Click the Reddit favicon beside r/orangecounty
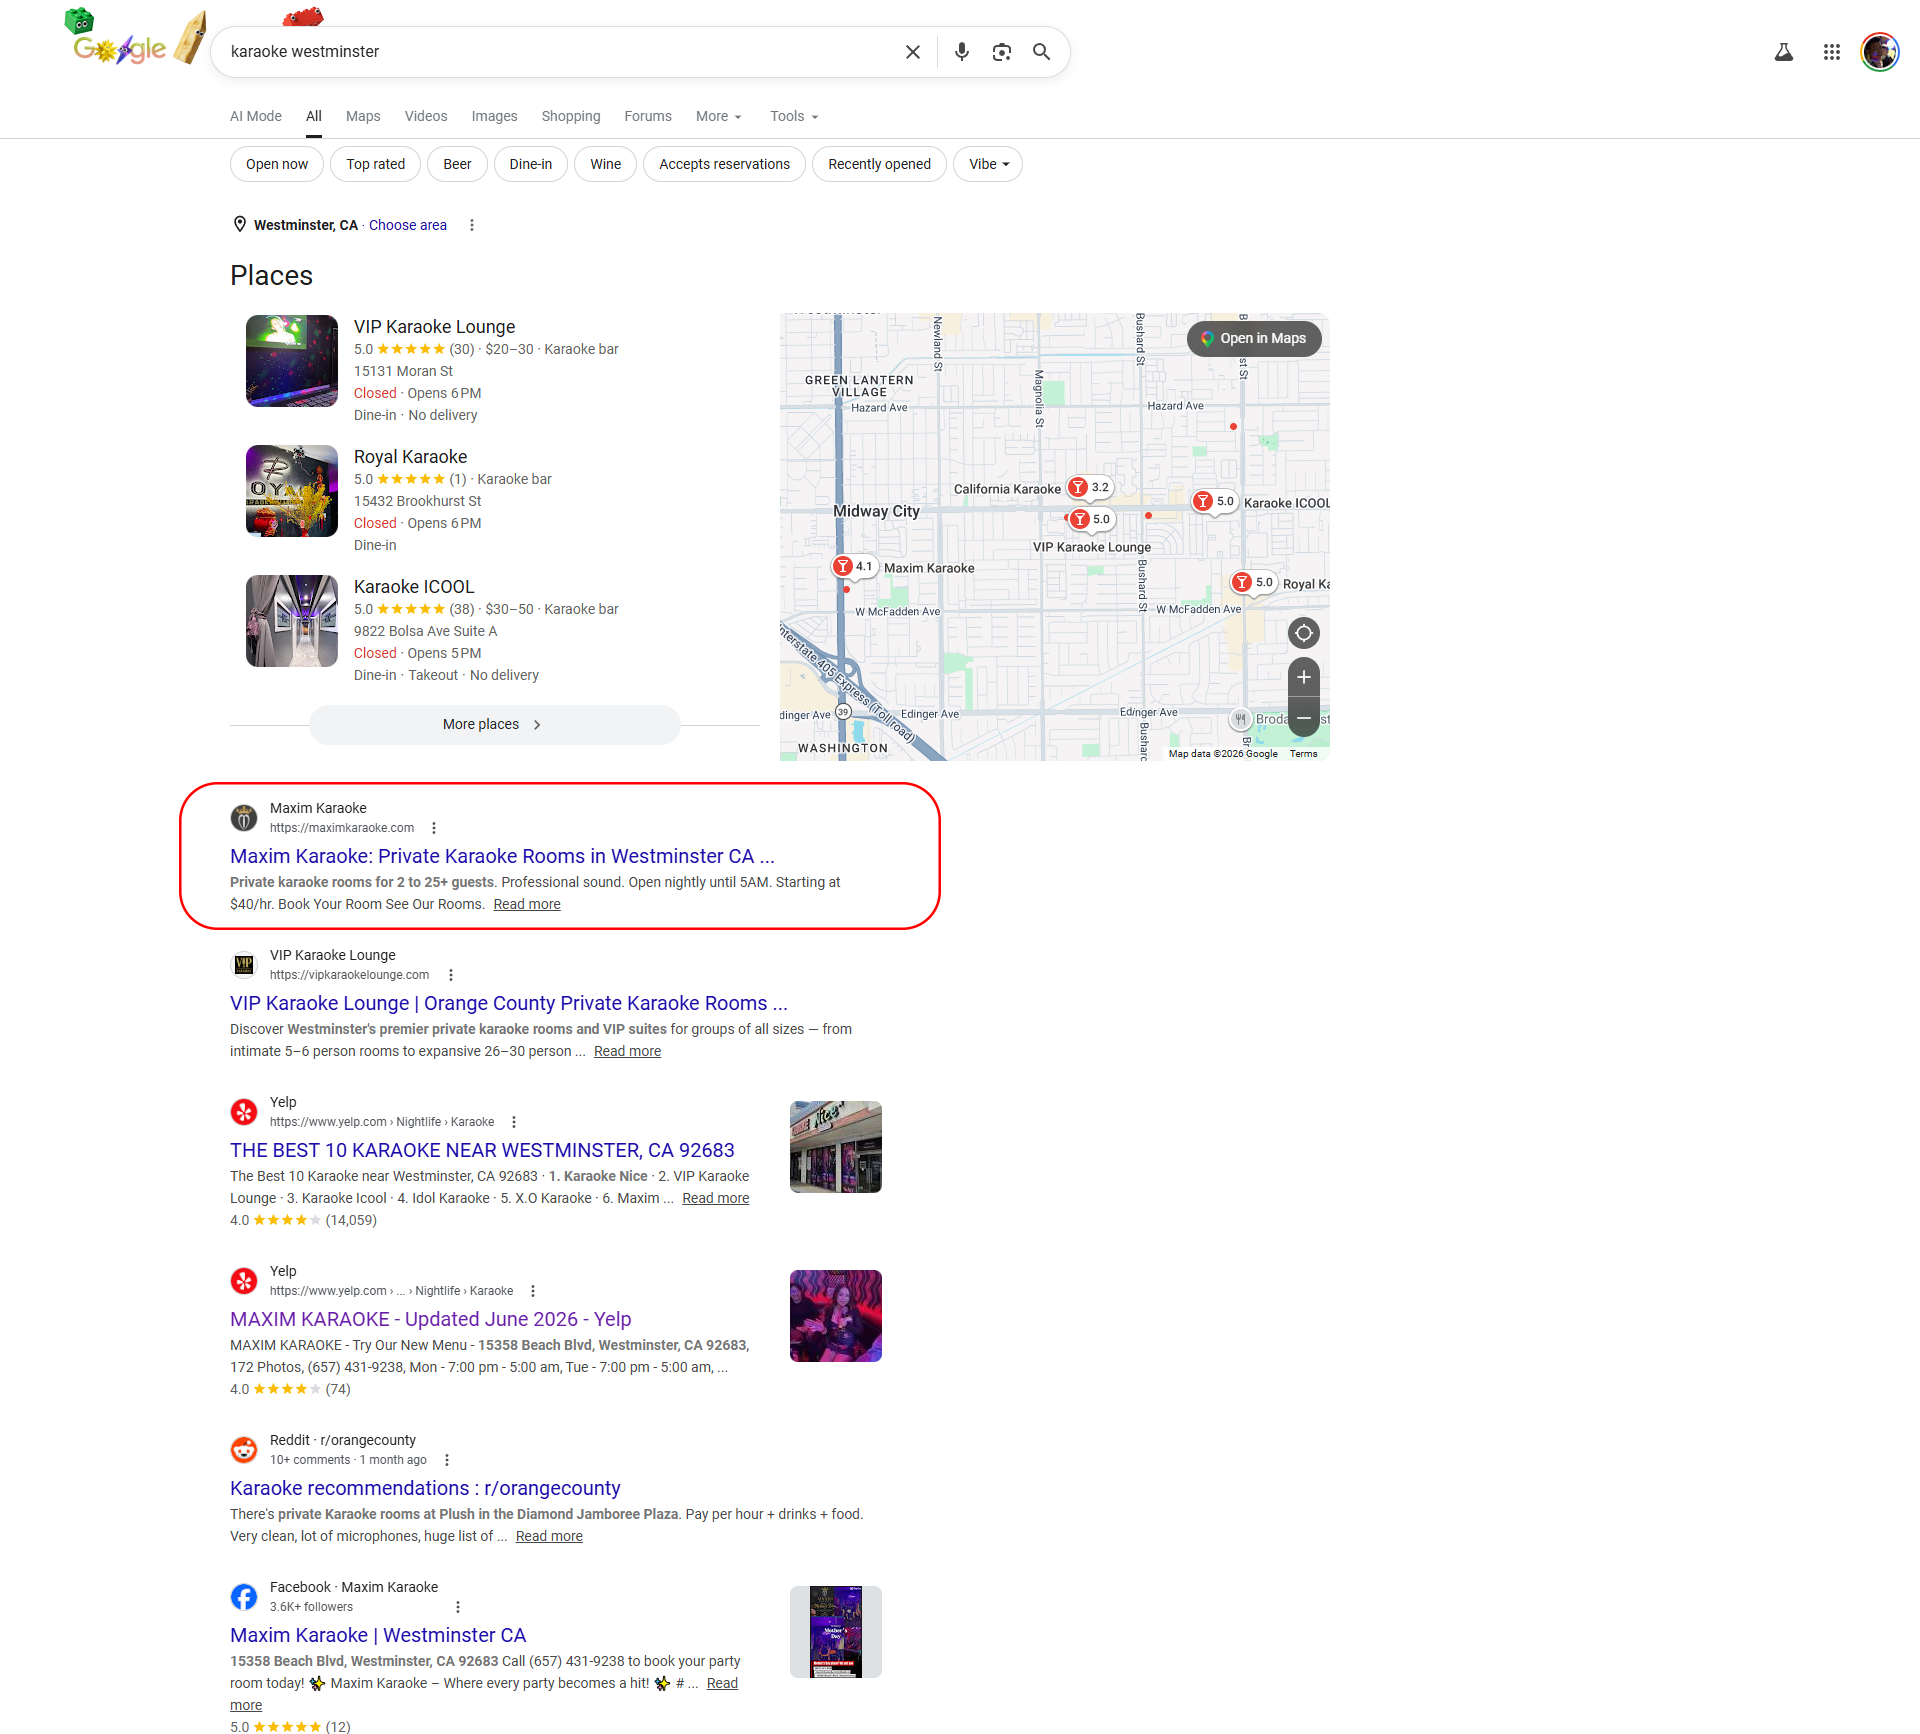The height and width of the screenshot is (1734, 1920). click(x=244, y=1450)
